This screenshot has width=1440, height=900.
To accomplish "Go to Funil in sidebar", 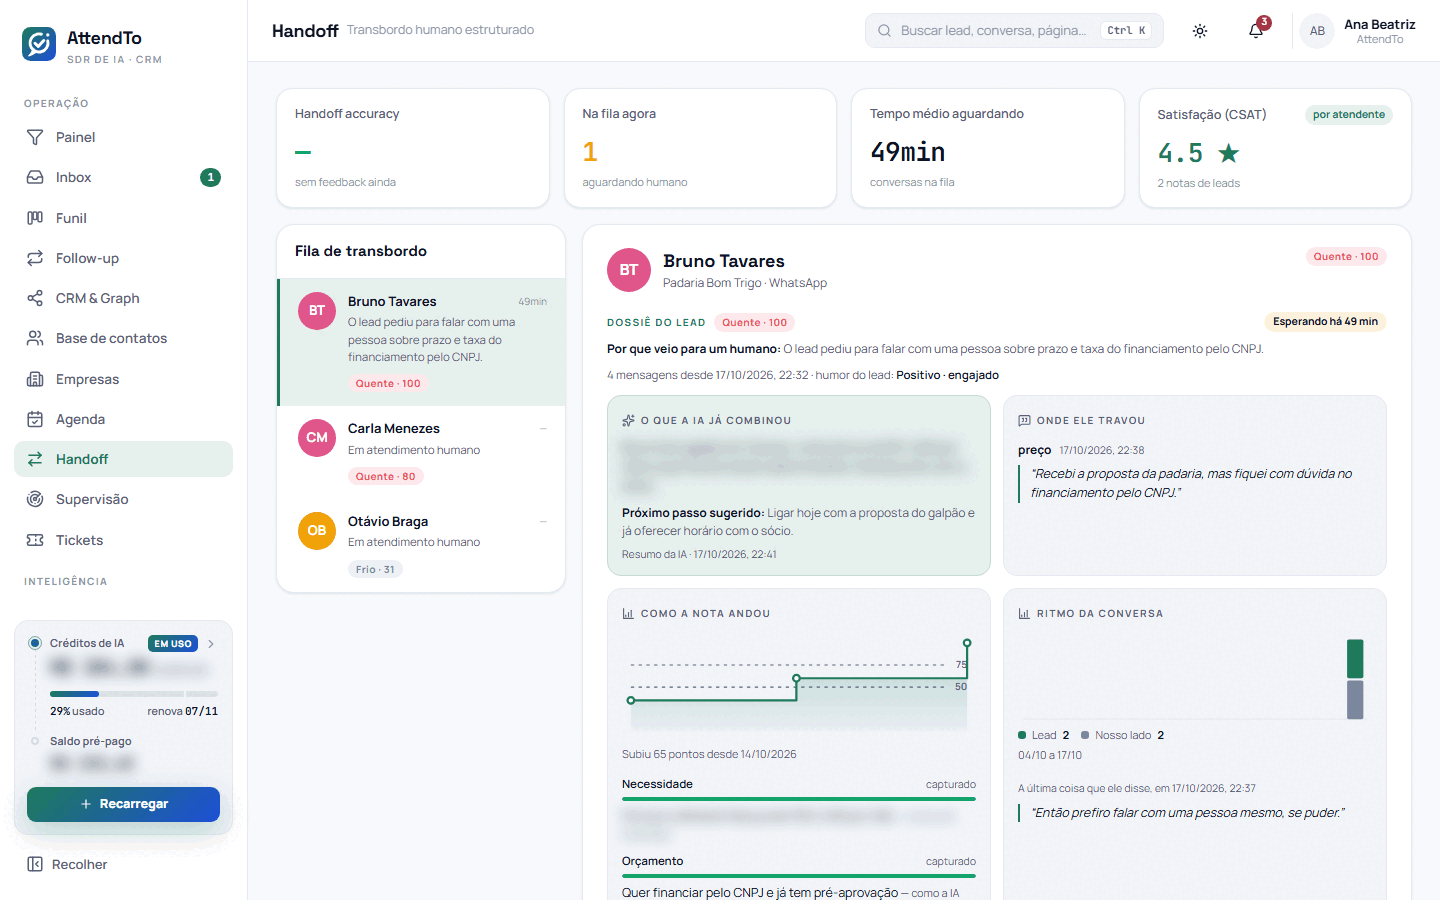I will point(123,218).
